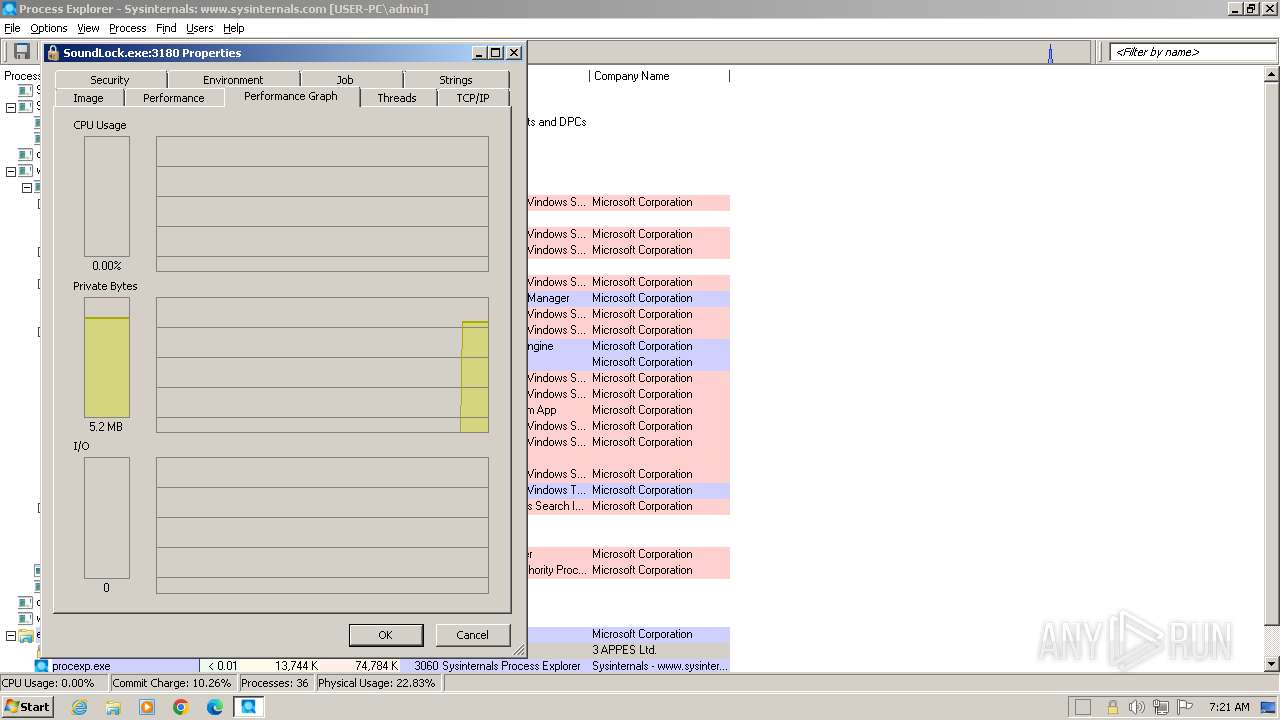Click the SoundLock padlock icon in the dialog title
Viewport: 1280px width, 720px height.
(53, 53)
